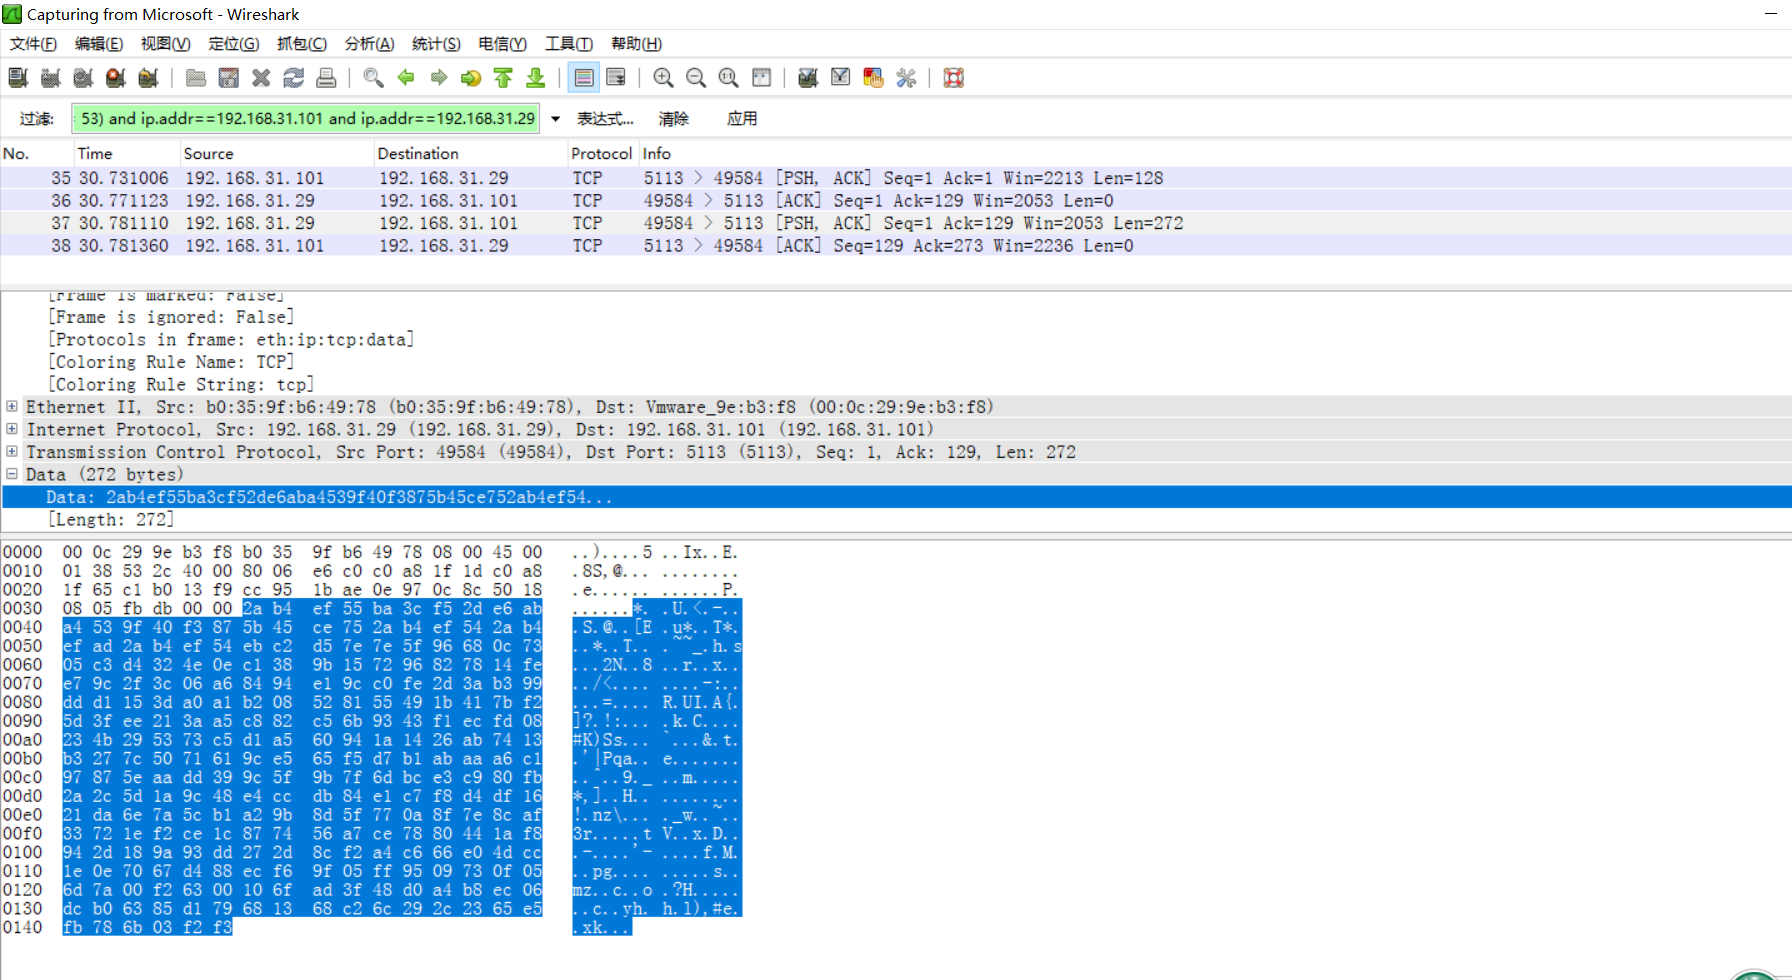Open the 定位(G) menu
The height and width of the screenshot is (980, 1792).
pyautogui.click(x=234, y=44)
